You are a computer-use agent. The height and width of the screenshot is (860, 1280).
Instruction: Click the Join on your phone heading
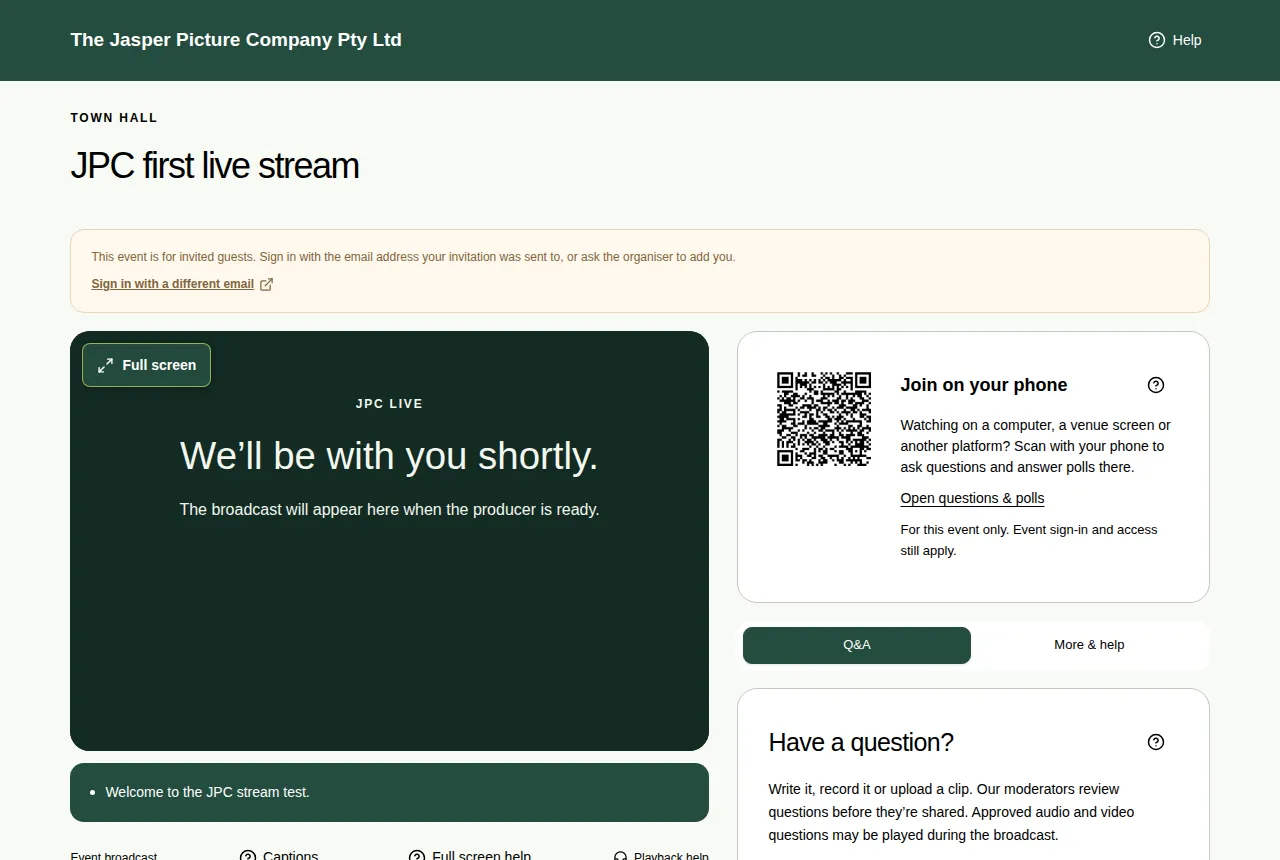[x=984, y=385]
